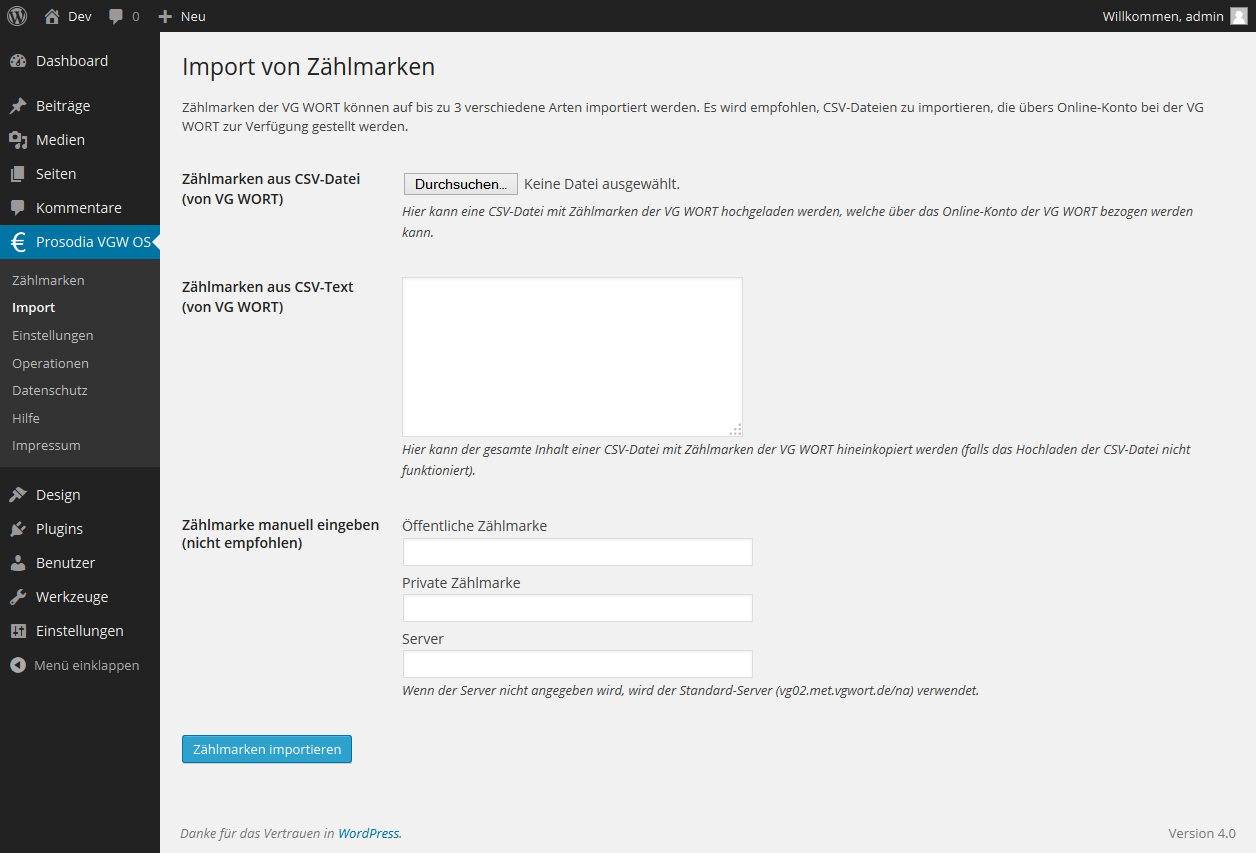Image resolution: width=1256 pixels, height=853 pixels.
Task: Click the 'Import von Zählmarken' heading
Action: [x=308, y=67]
